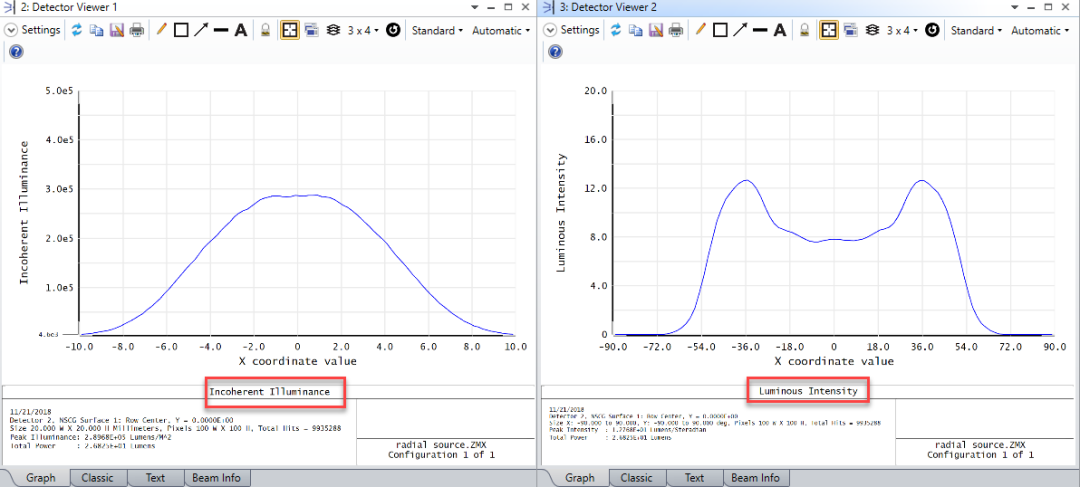Print the Detector Viewer 1 window
This screenshot has height=487, width=1080.
pos(137,30)
